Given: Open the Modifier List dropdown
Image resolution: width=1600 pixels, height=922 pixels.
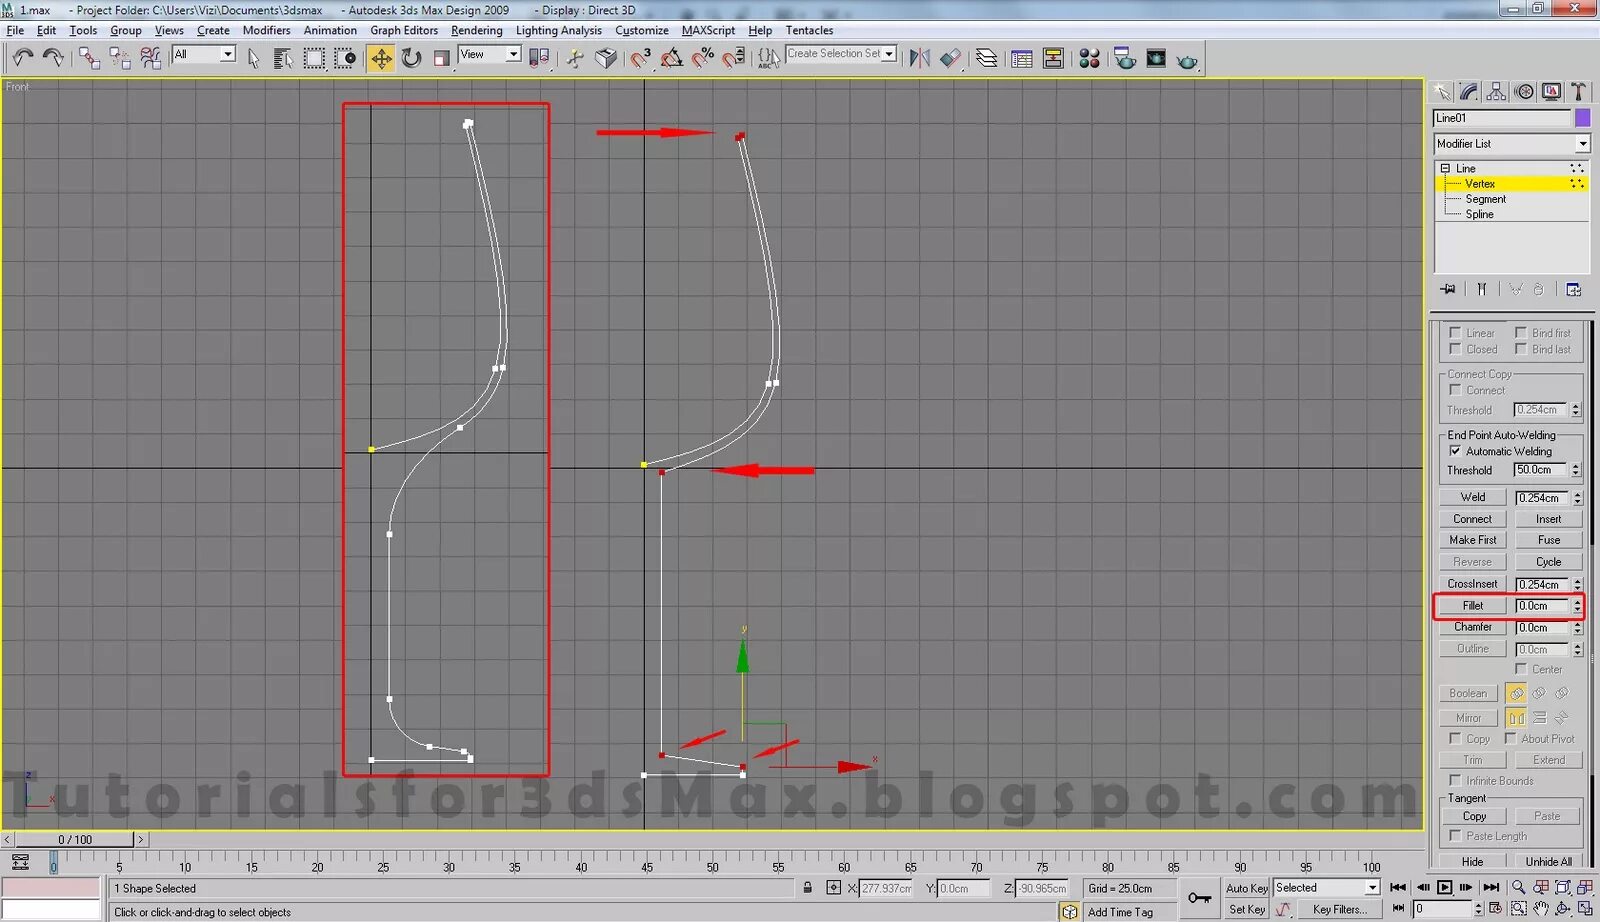Looking at the screenshot, I should pyautogui.click(x=1581, y=143).
